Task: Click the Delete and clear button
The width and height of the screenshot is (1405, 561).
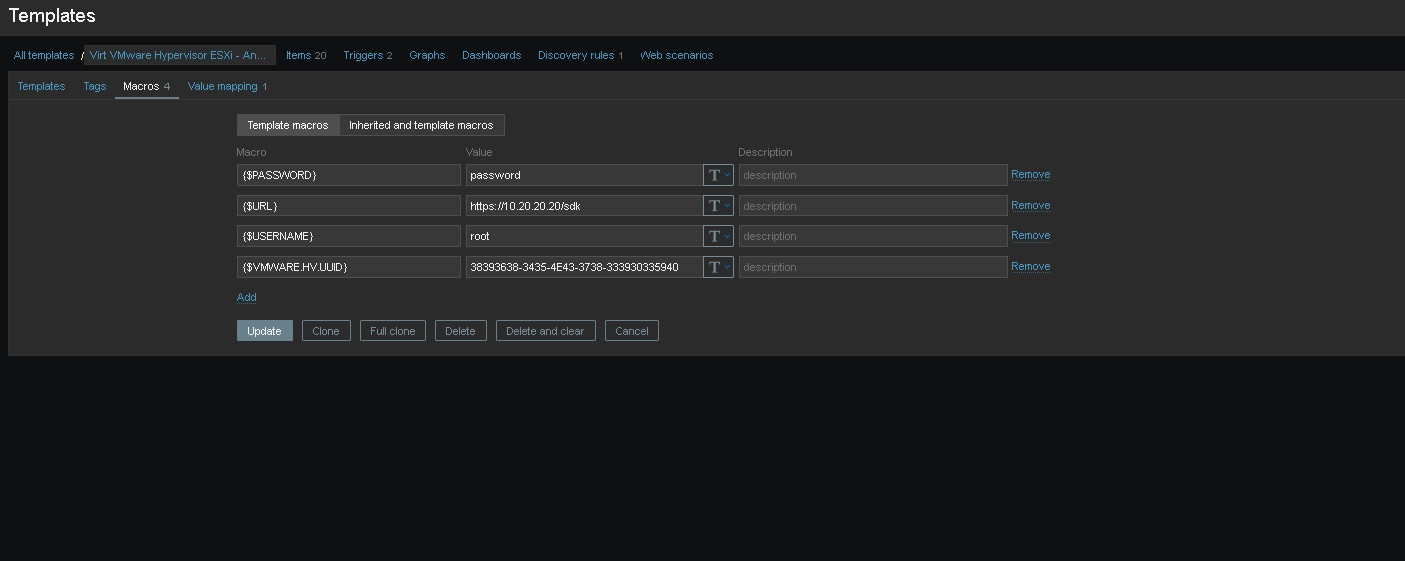Action: (x=545, y=331)
